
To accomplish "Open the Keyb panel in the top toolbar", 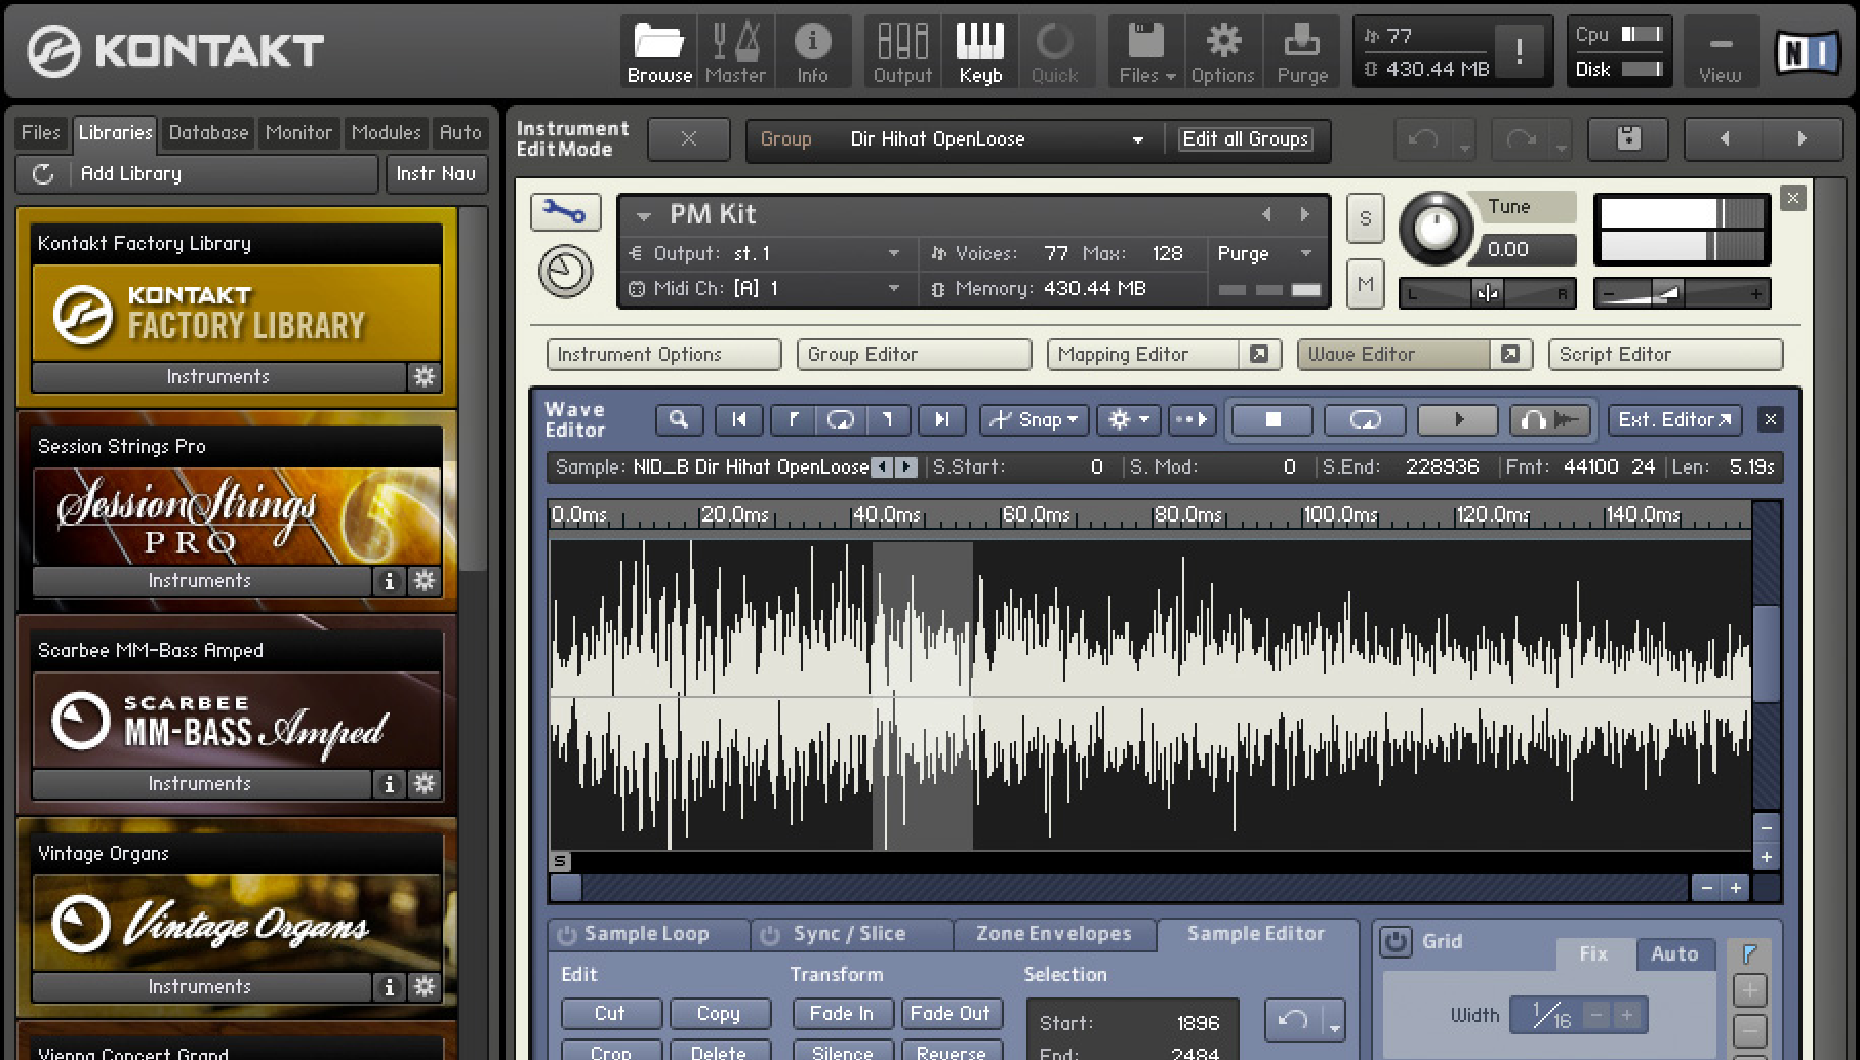I will [x=979, y=50].
